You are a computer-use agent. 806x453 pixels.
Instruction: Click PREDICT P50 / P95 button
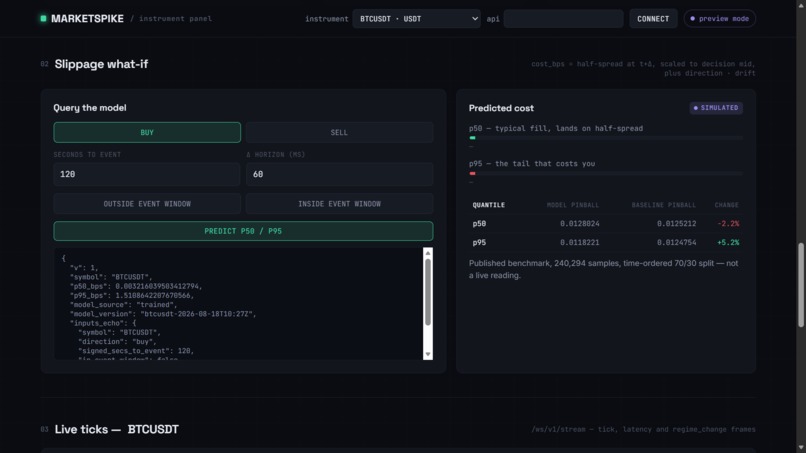[243, 231]
